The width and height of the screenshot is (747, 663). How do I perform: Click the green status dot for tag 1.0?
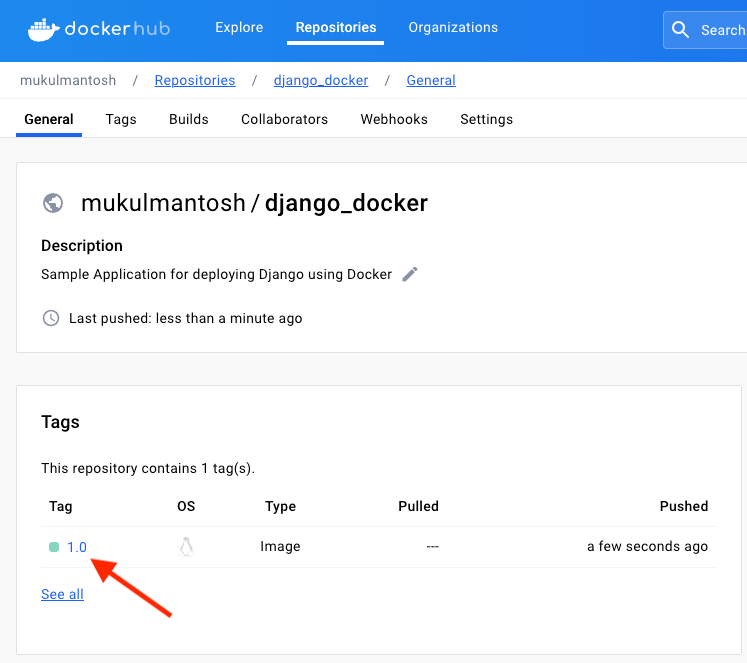[x=54, y=547]
